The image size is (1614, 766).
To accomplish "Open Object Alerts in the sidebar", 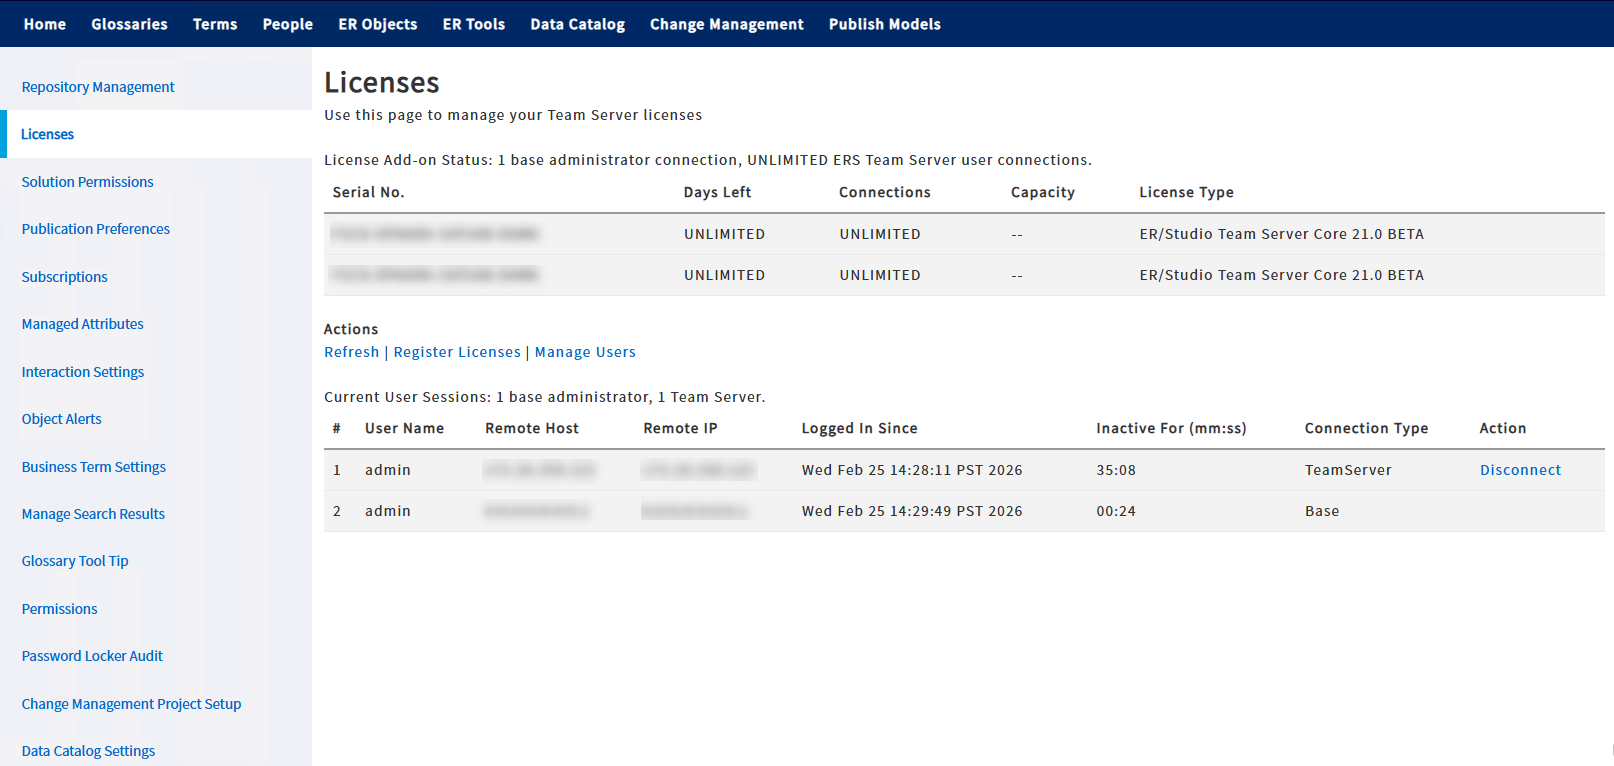I will pos(62,419).
